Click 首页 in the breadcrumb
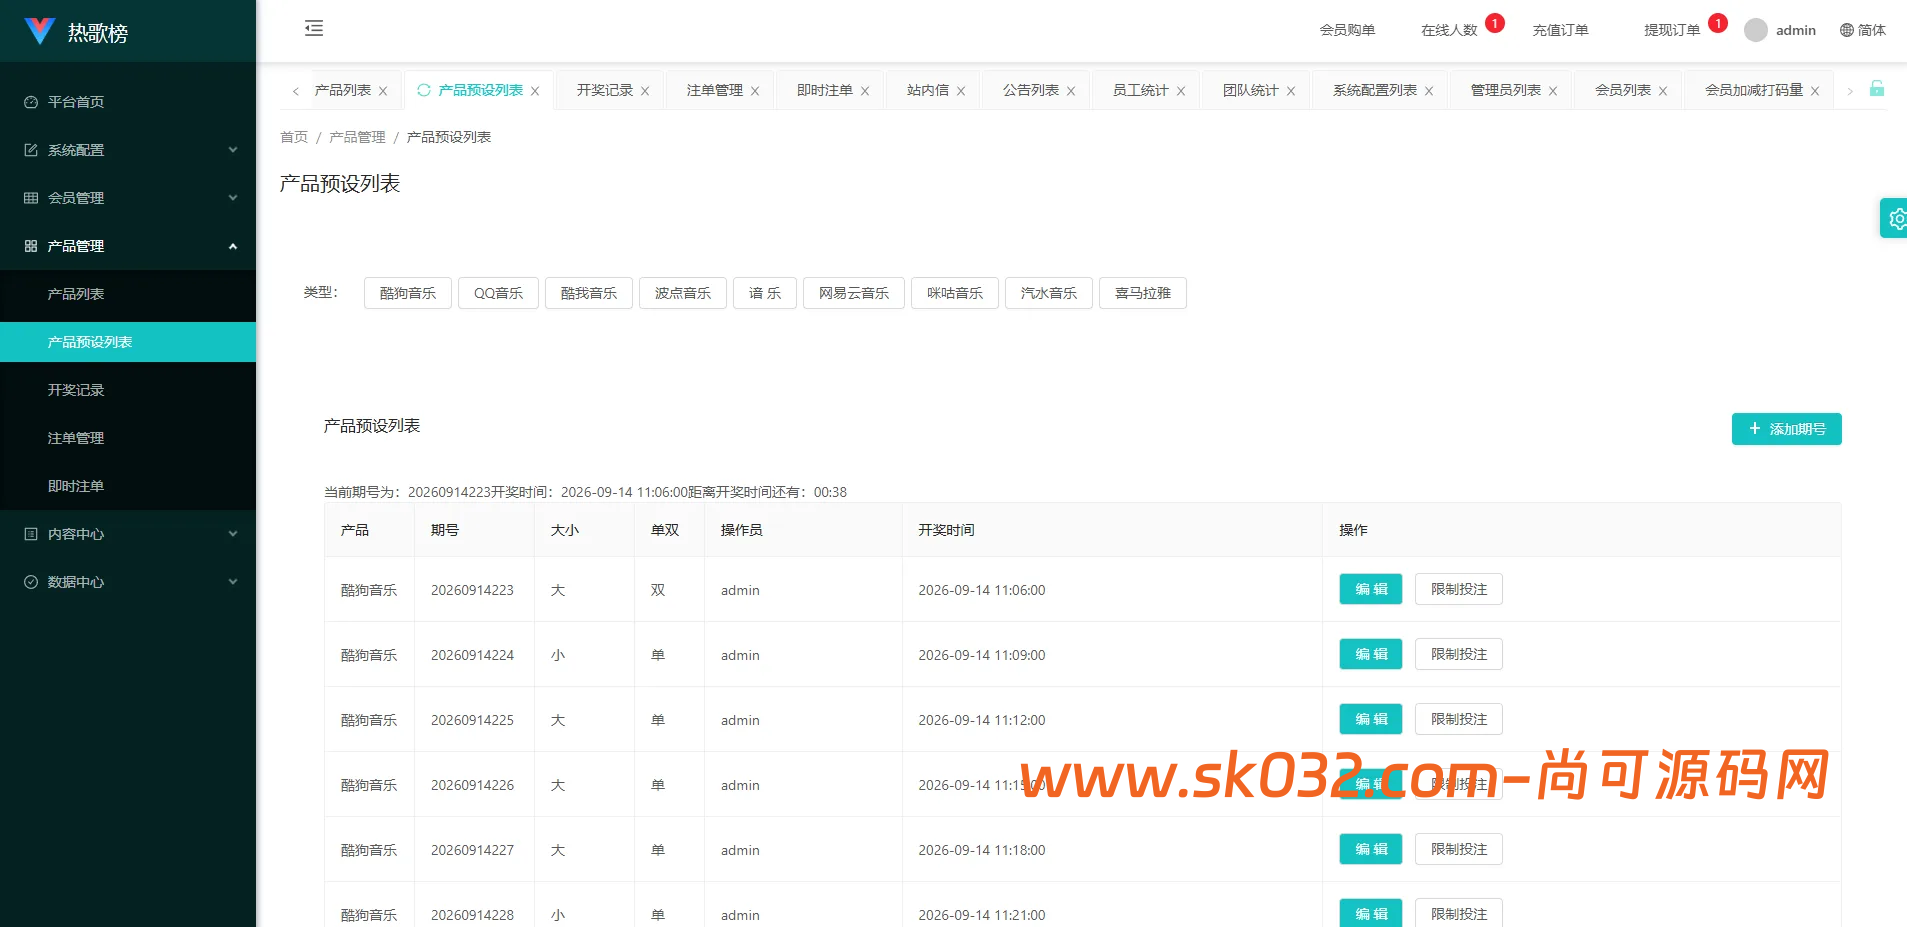This screenshot has width=1907, height=927. [294, 137]
